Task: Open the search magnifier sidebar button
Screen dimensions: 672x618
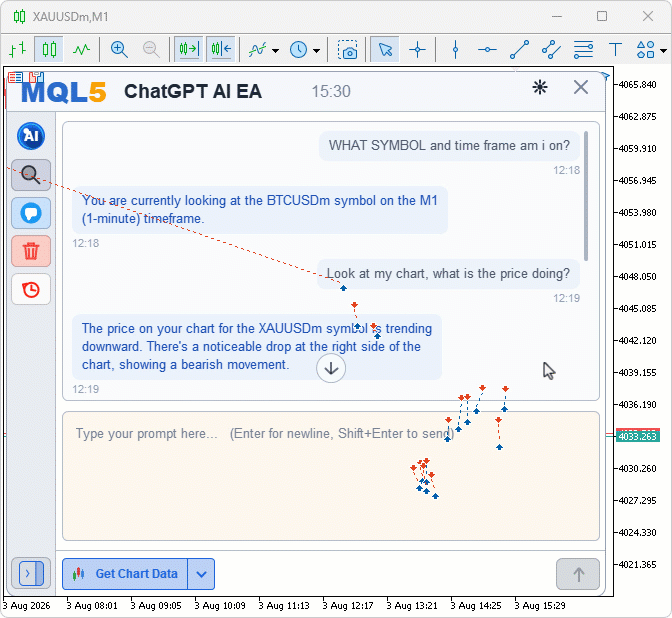Action: tap(31, 175)
